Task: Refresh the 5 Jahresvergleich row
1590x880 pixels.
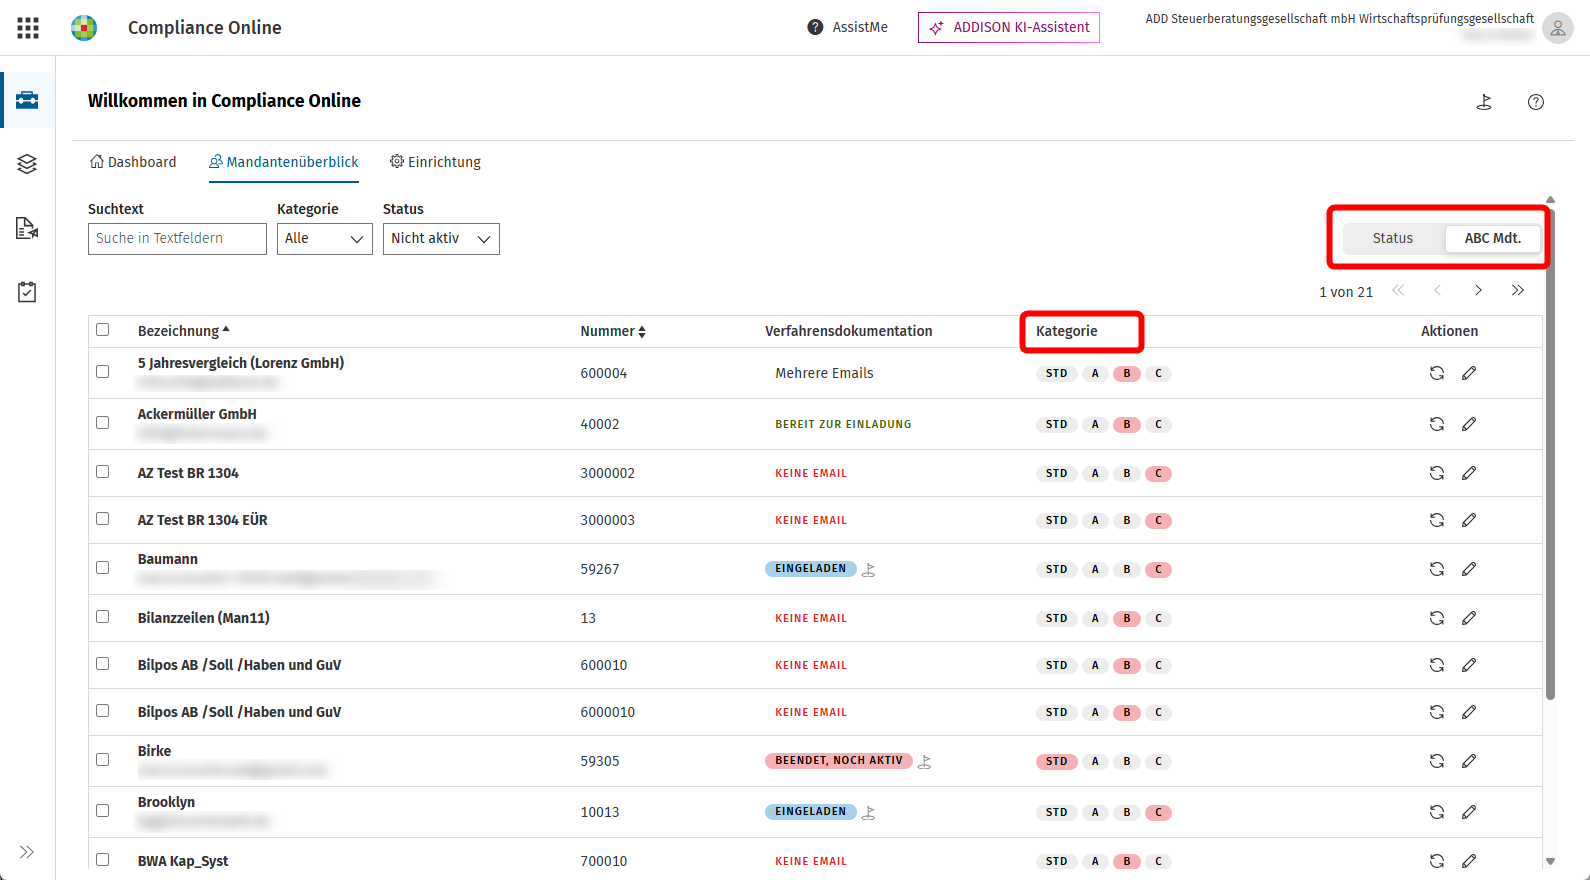Action: (x=1437, y=373)
